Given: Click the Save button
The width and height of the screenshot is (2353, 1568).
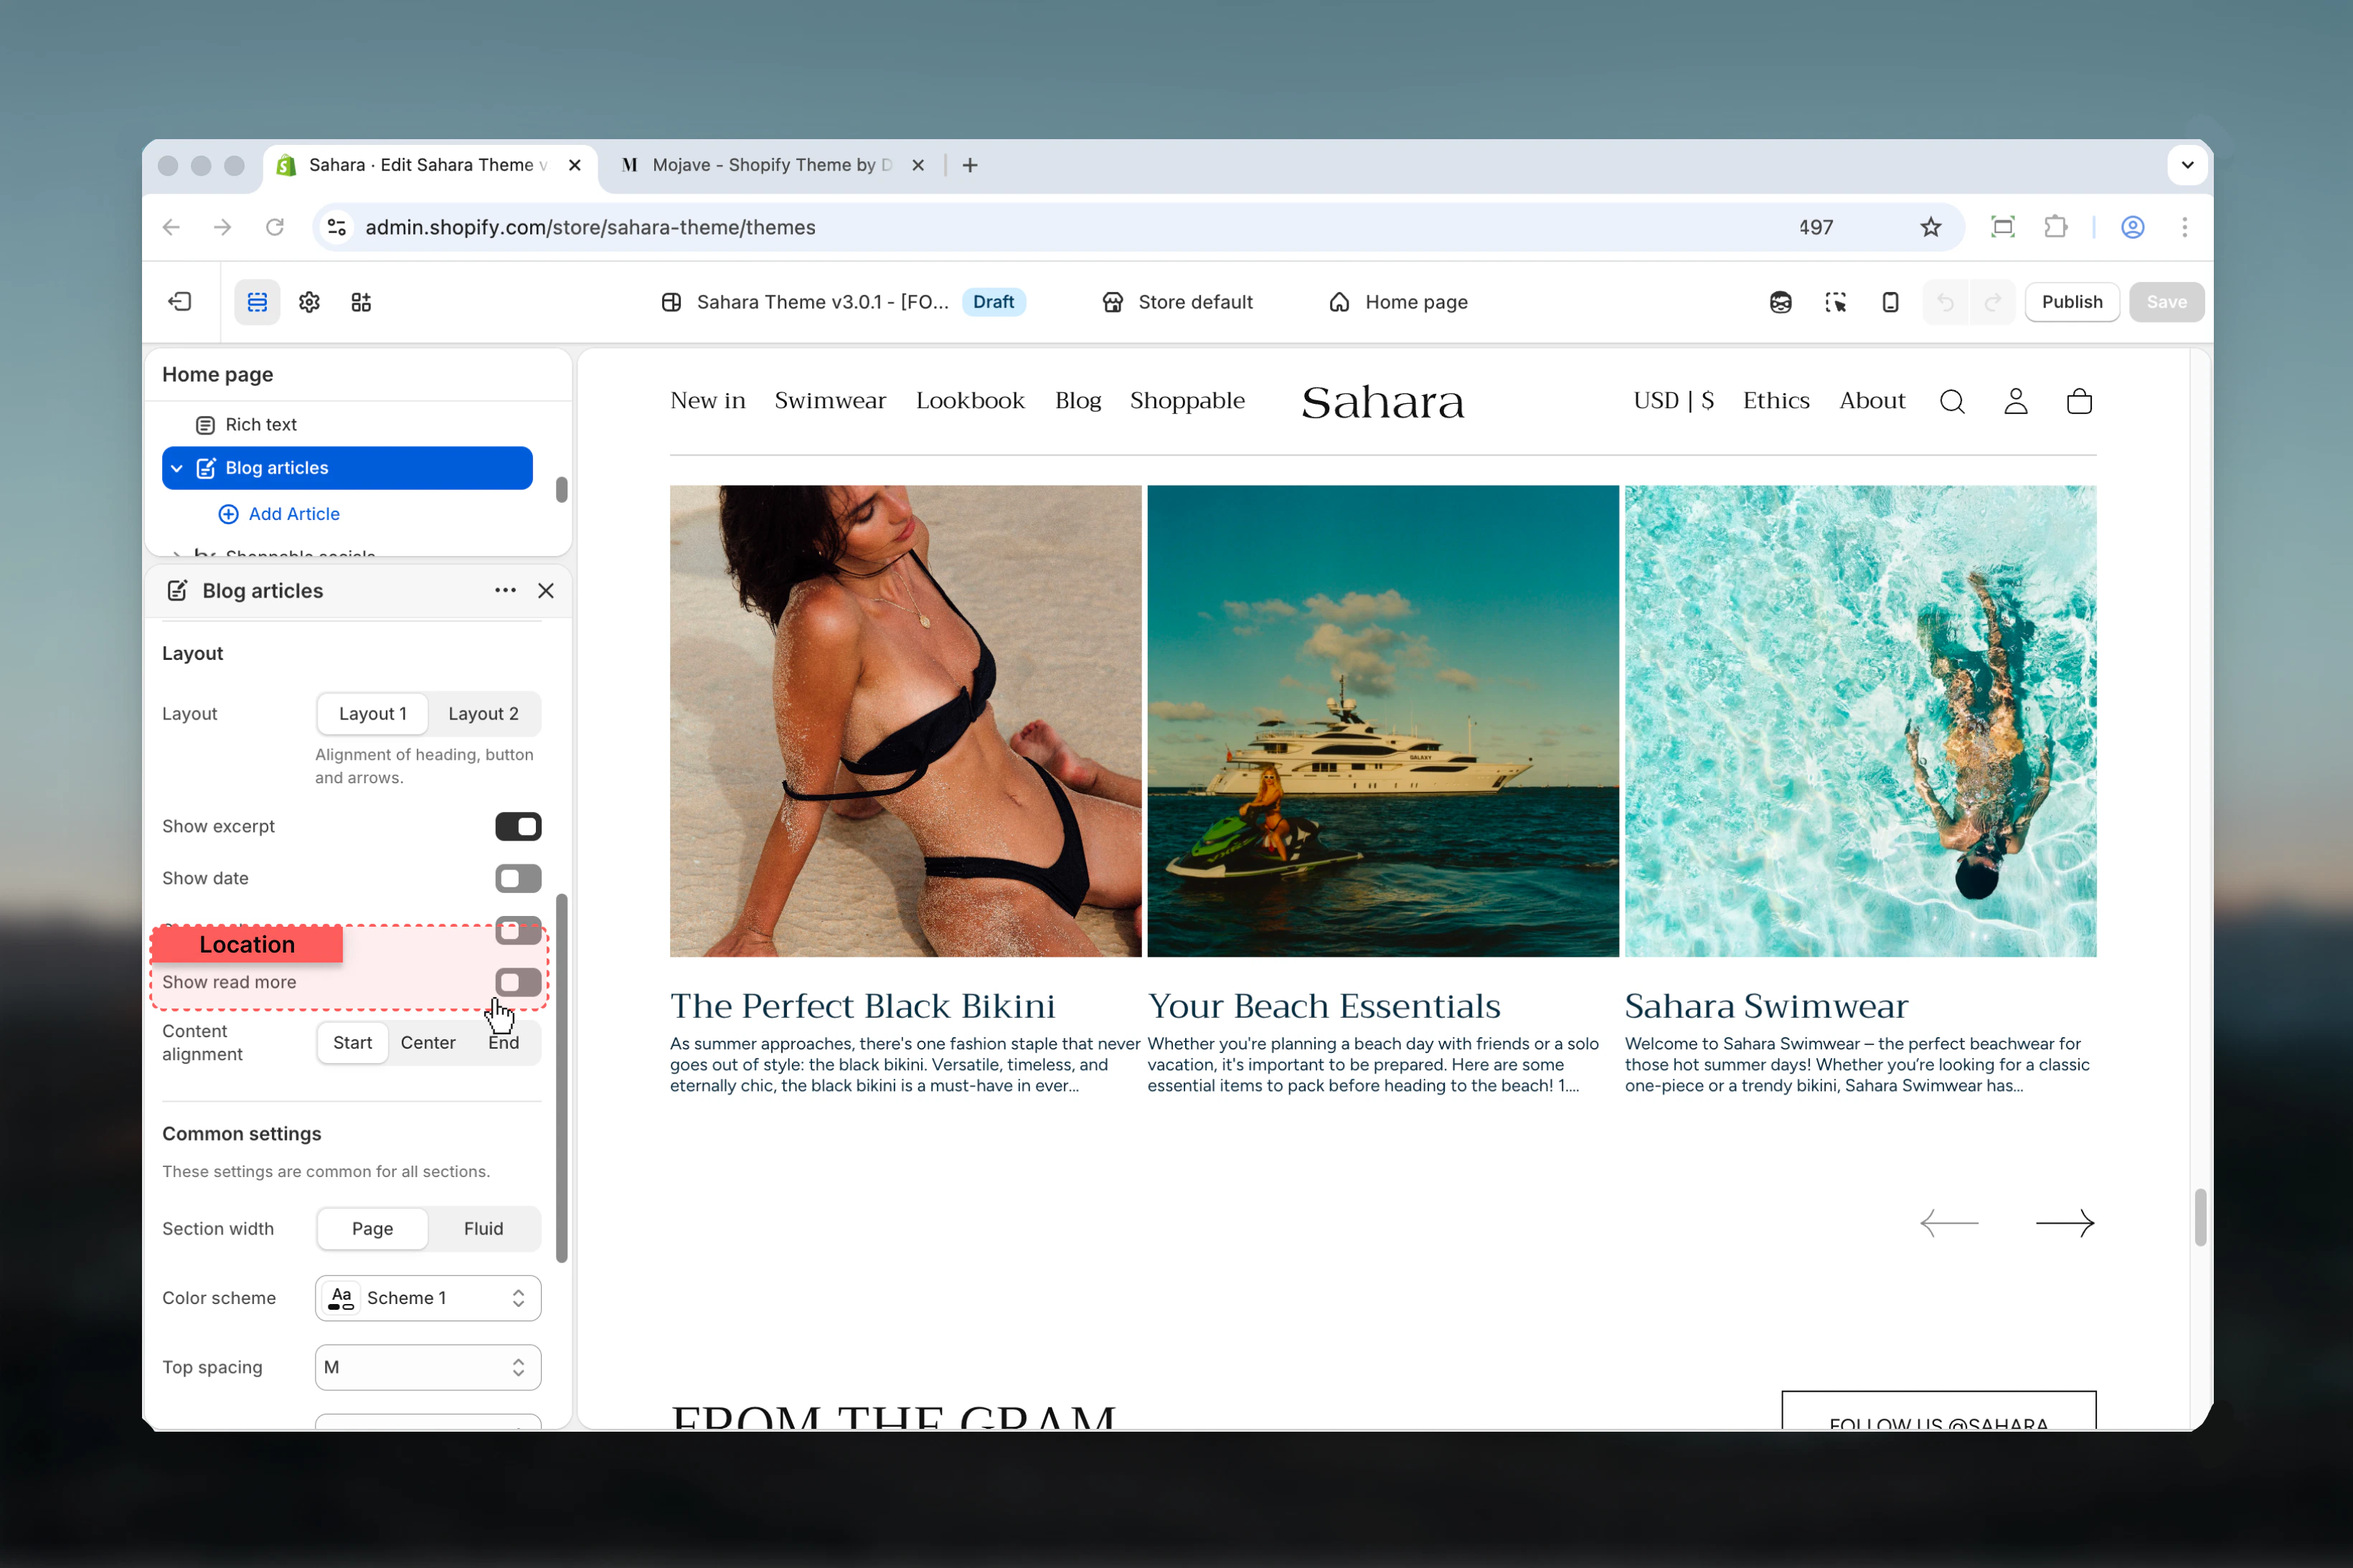Looking at the screenshot, I should (2166, 302).
